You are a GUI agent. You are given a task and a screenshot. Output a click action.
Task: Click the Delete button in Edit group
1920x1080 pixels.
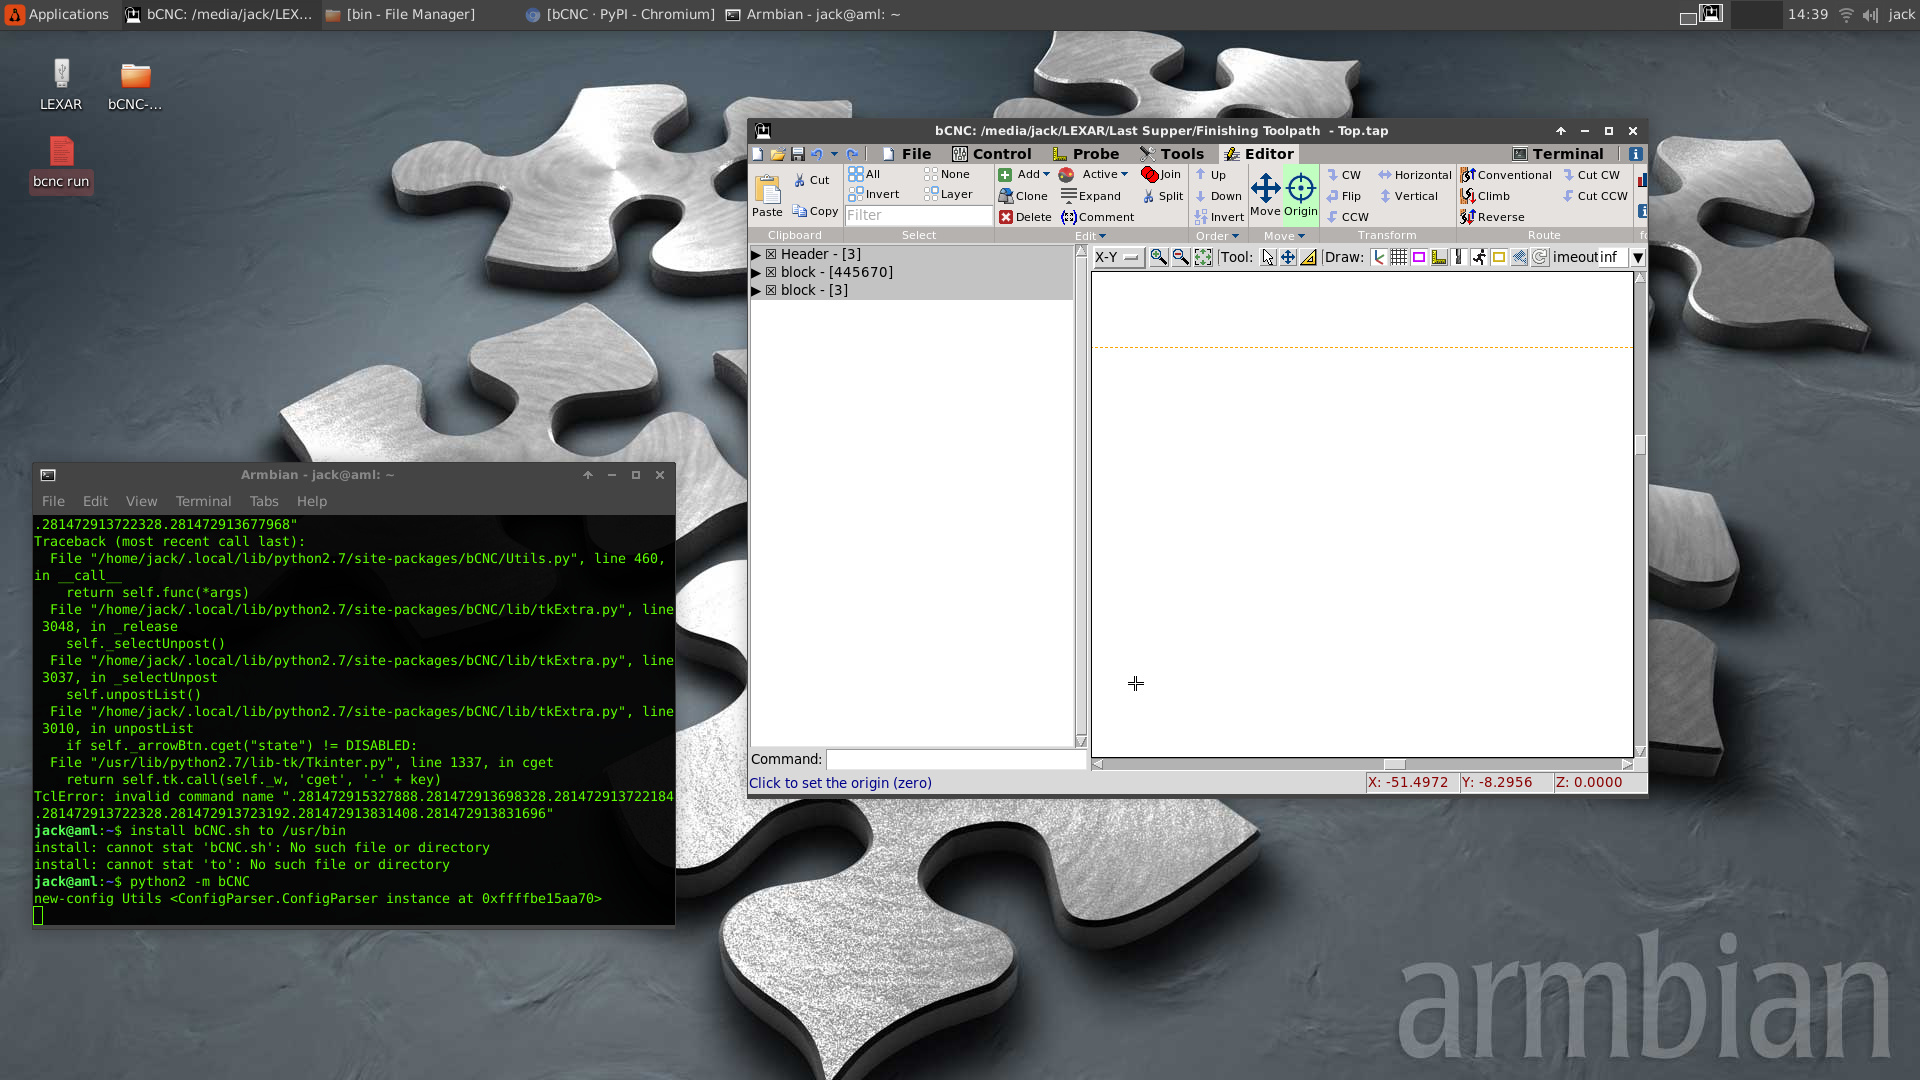[1025, 217]
